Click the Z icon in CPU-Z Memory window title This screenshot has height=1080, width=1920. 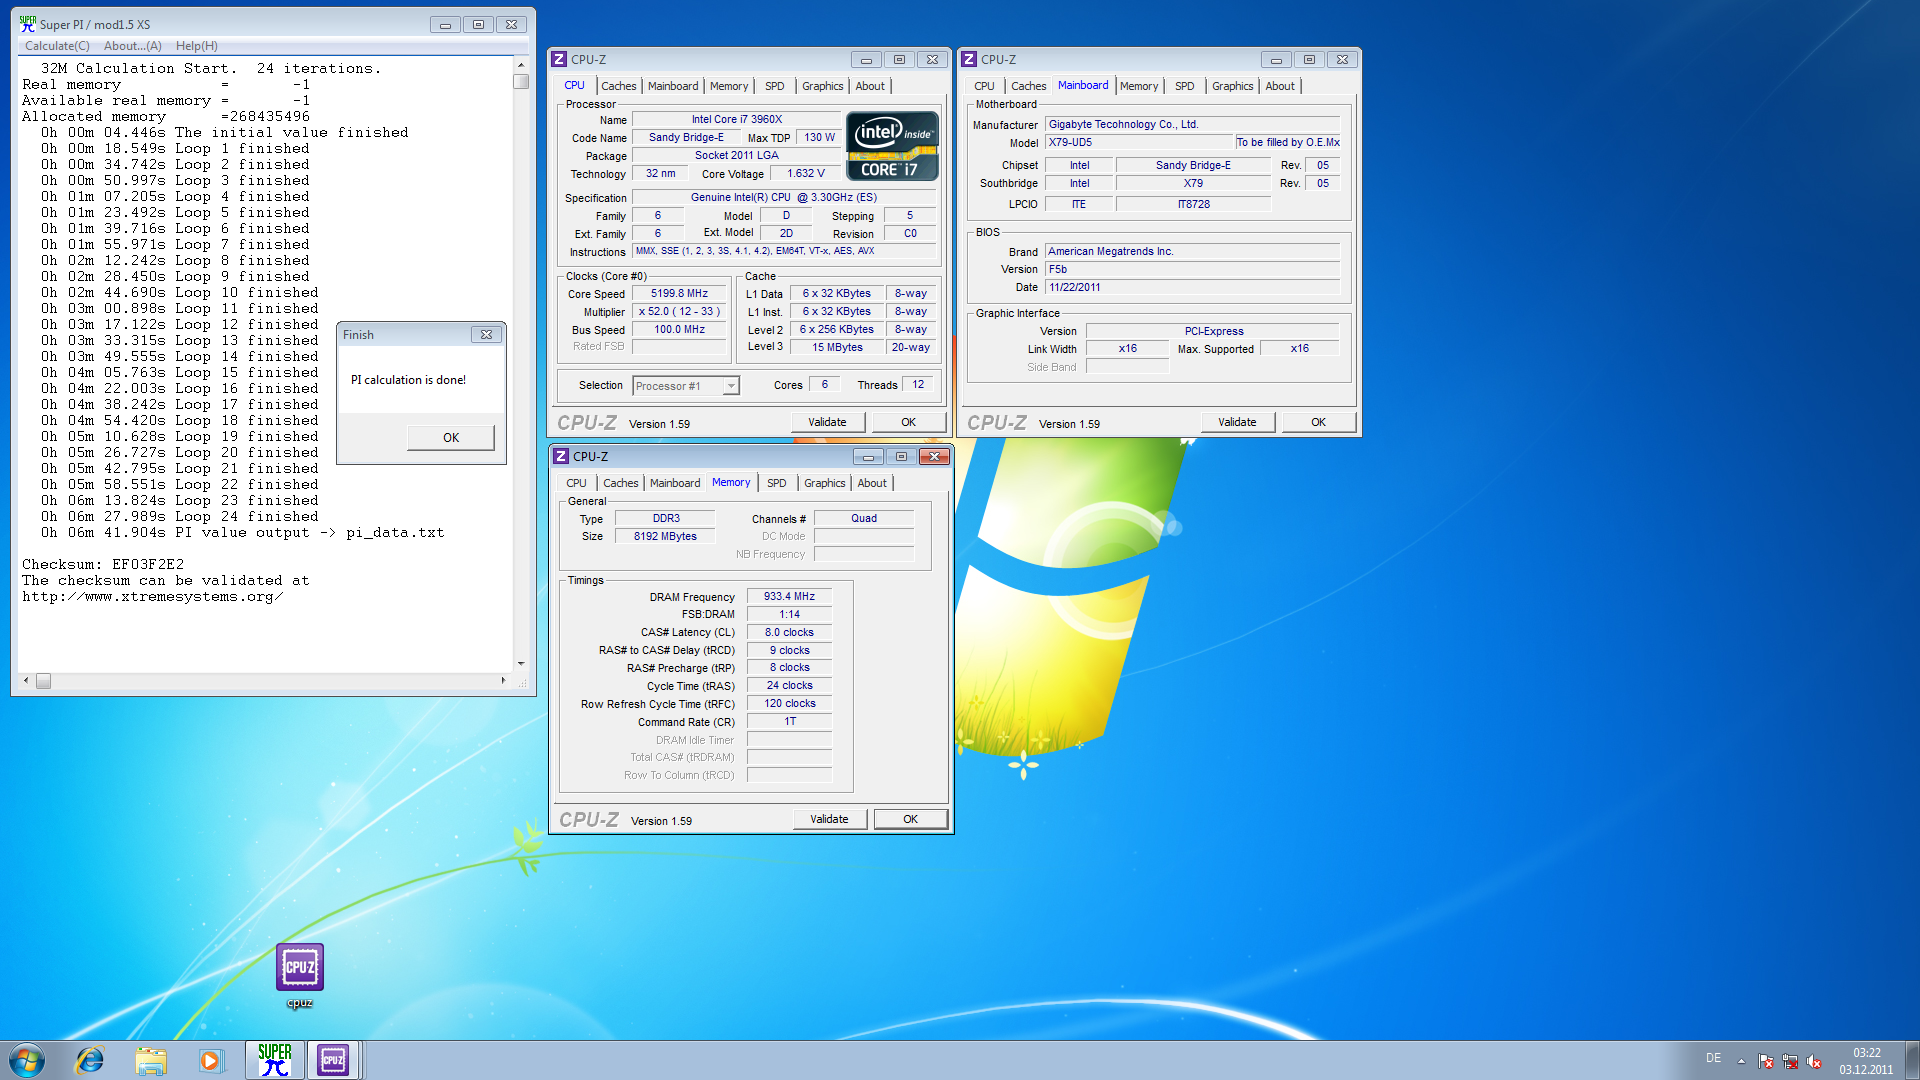pyautogui.click(x=561, y=457)
